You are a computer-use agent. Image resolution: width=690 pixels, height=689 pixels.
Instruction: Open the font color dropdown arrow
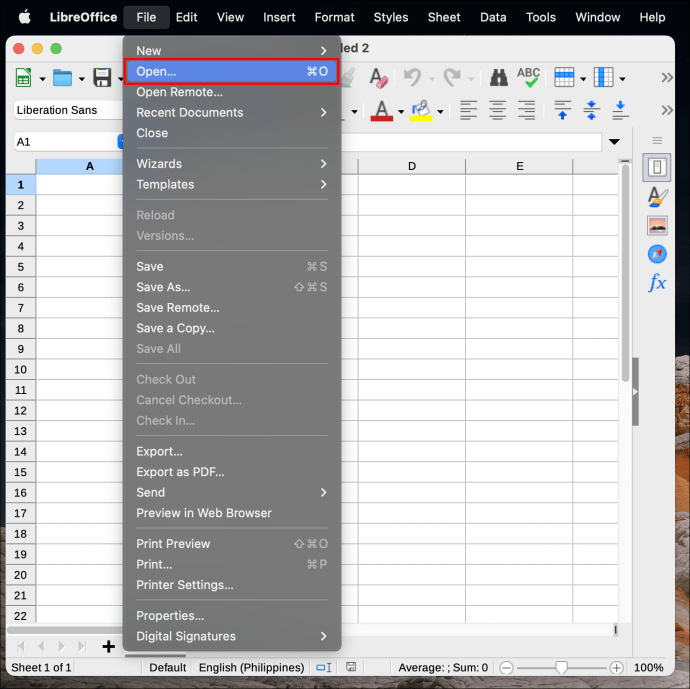click(400, 112)
